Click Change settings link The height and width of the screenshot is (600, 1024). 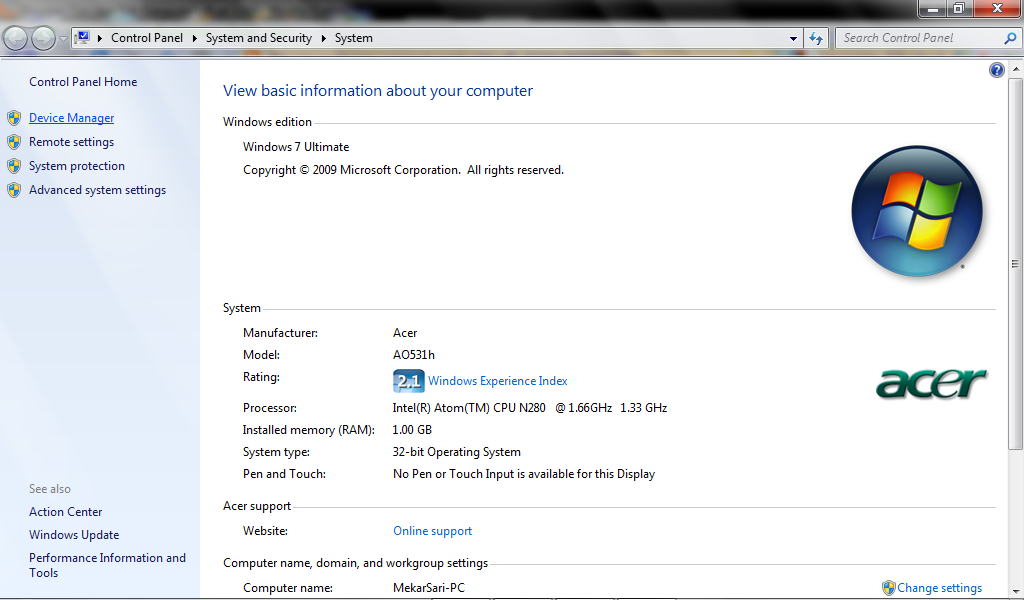pos(939,588)
